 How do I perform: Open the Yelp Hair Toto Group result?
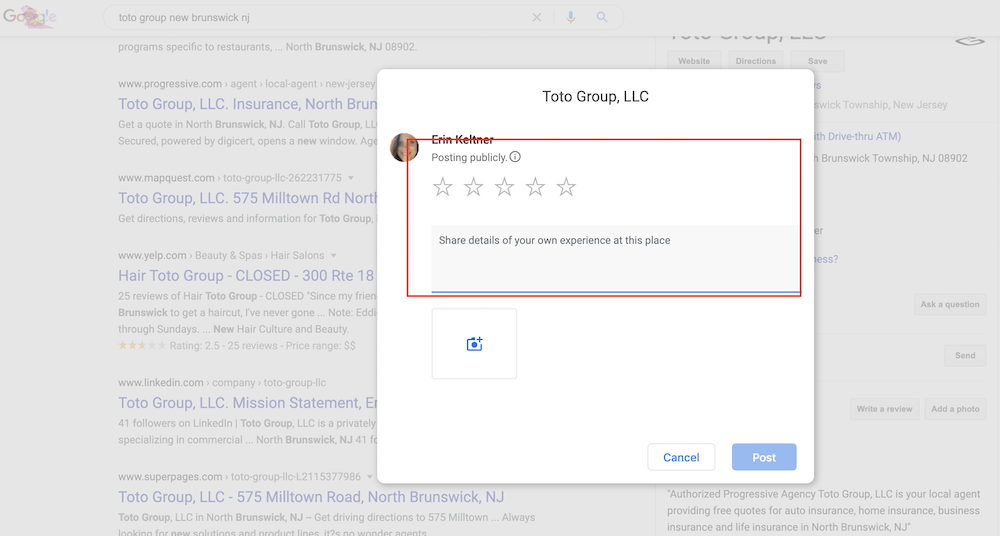(246, 276)
